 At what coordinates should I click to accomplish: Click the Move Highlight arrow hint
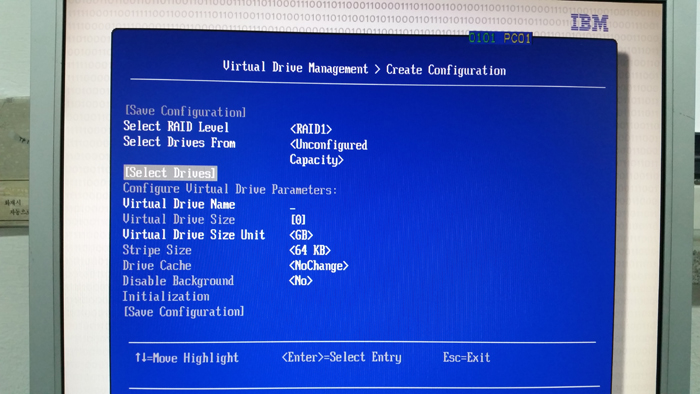click(187, 358)
